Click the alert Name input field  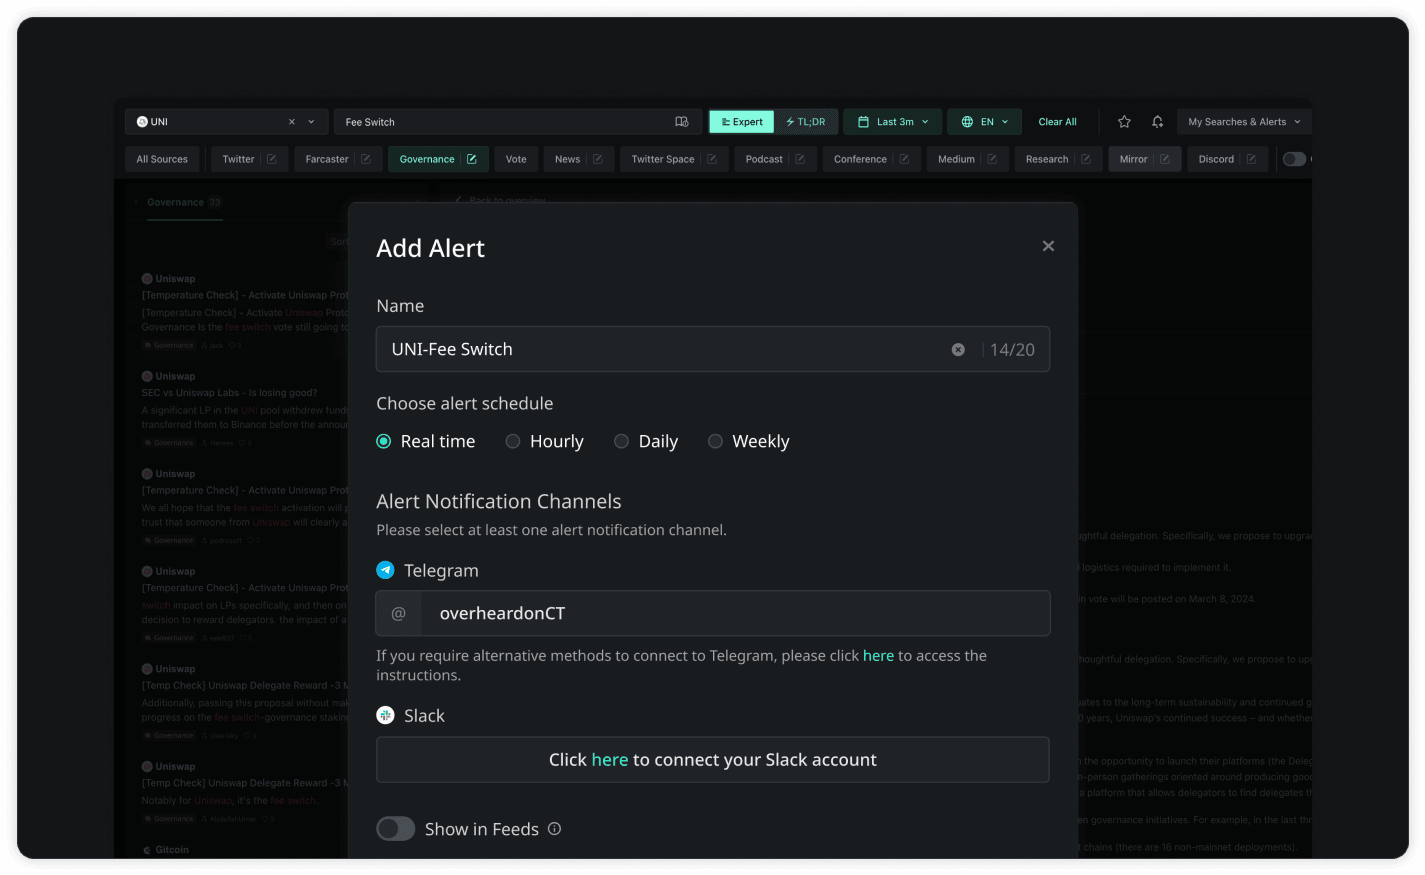(x=713, y=349)
